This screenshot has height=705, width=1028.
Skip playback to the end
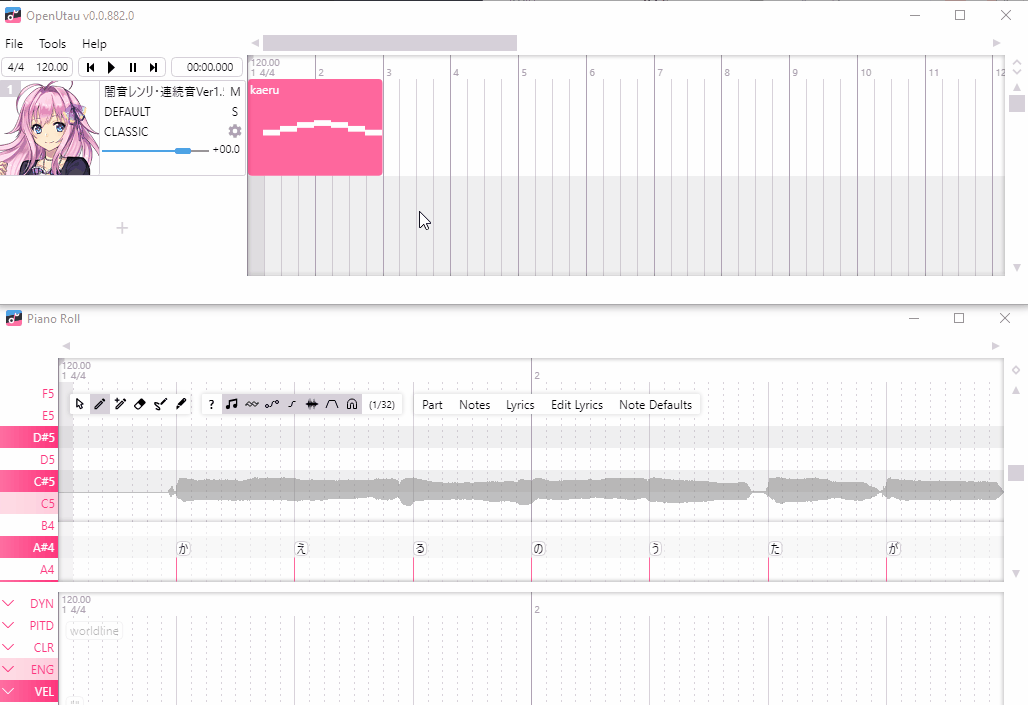(153, 67)
